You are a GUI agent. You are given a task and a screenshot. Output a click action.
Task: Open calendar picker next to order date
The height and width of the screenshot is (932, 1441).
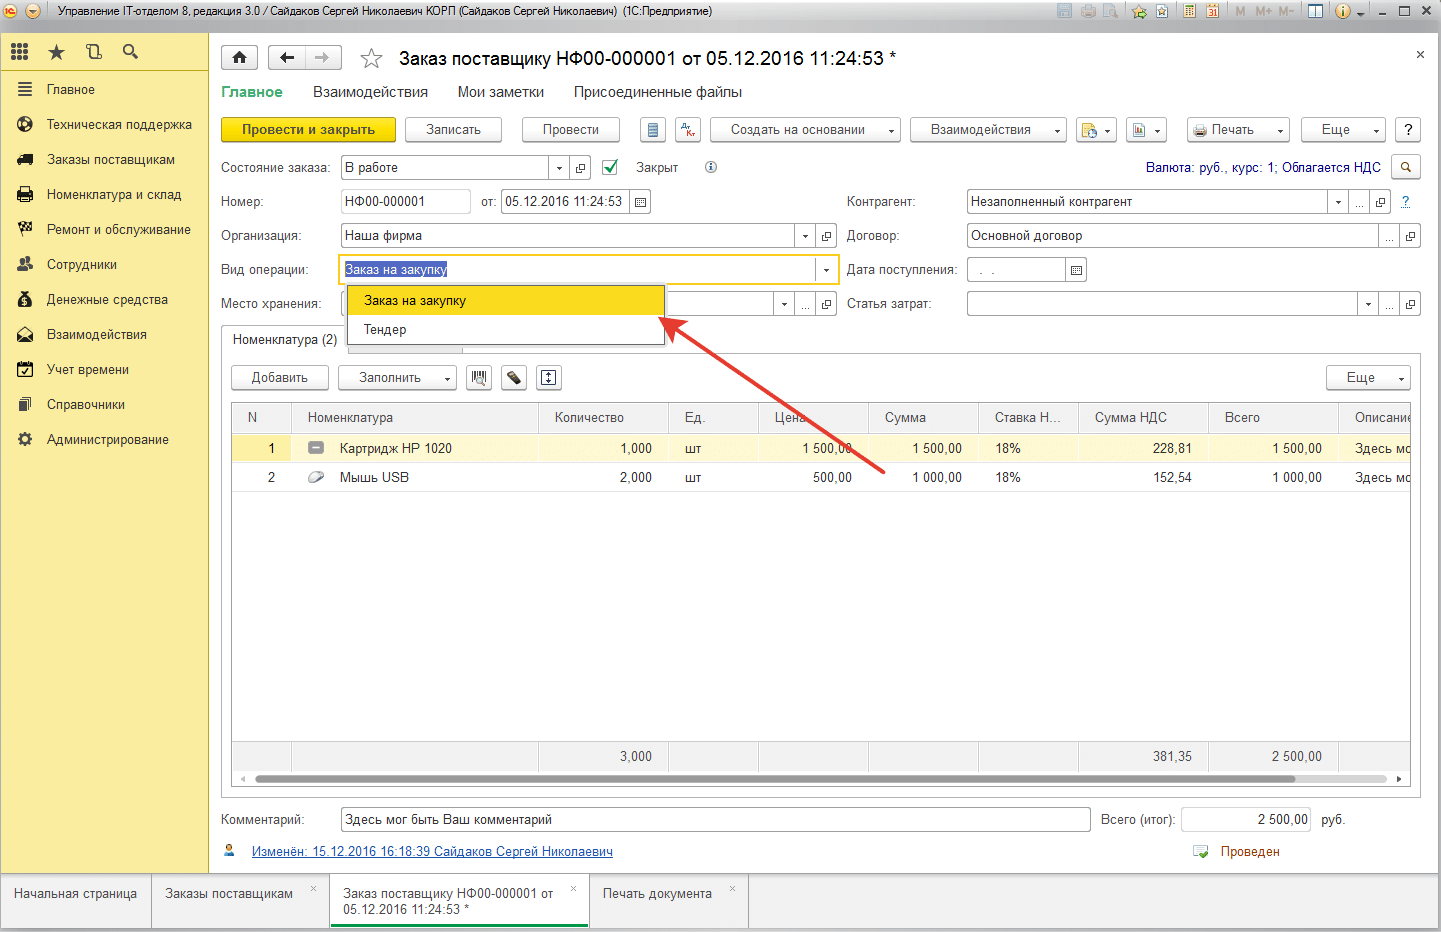641,202
